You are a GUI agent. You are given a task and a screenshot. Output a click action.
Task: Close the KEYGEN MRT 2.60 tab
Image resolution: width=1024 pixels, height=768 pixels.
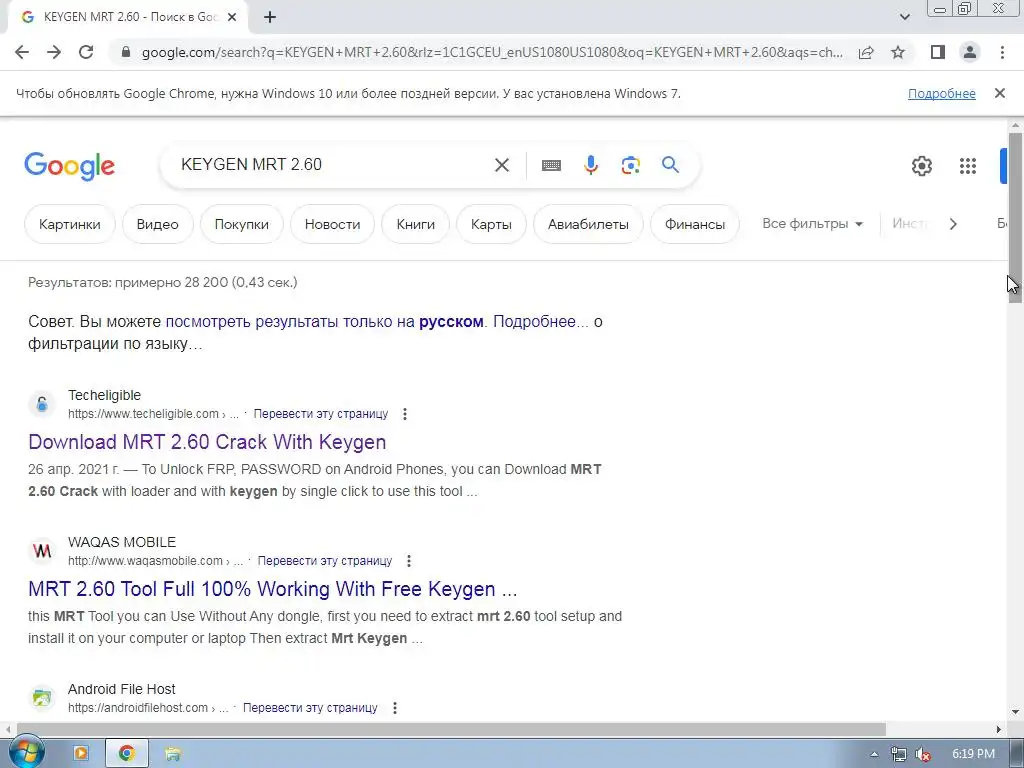click(232, 17)
